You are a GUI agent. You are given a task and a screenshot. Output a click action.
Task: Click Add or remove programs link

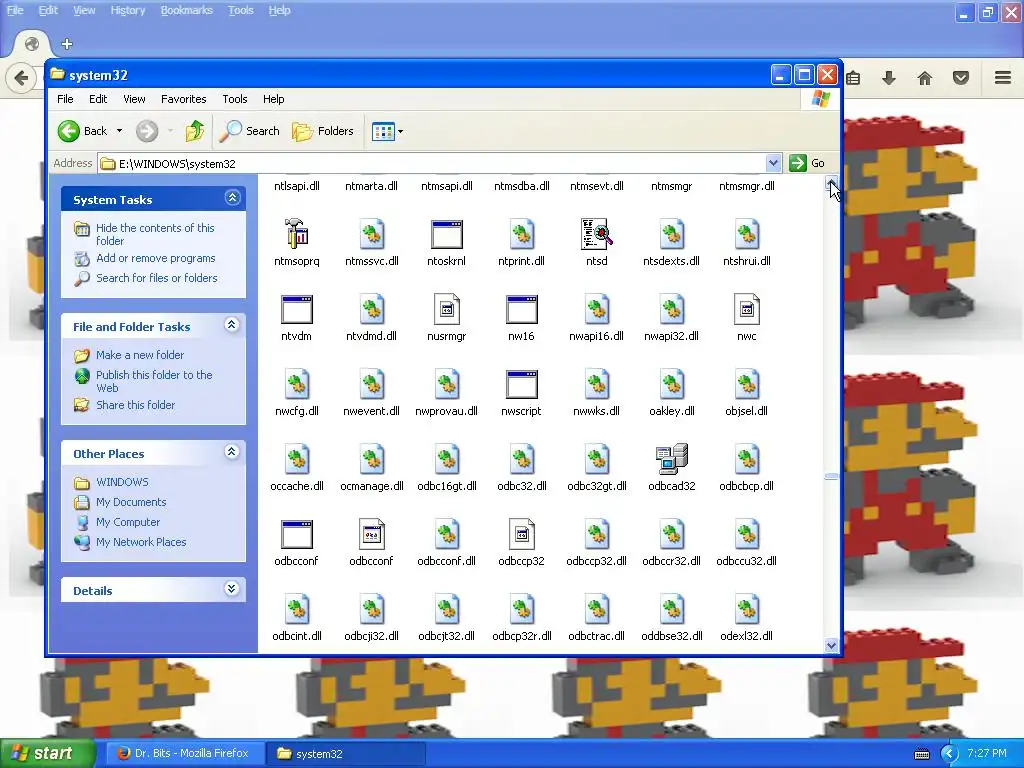coord(155,258)
